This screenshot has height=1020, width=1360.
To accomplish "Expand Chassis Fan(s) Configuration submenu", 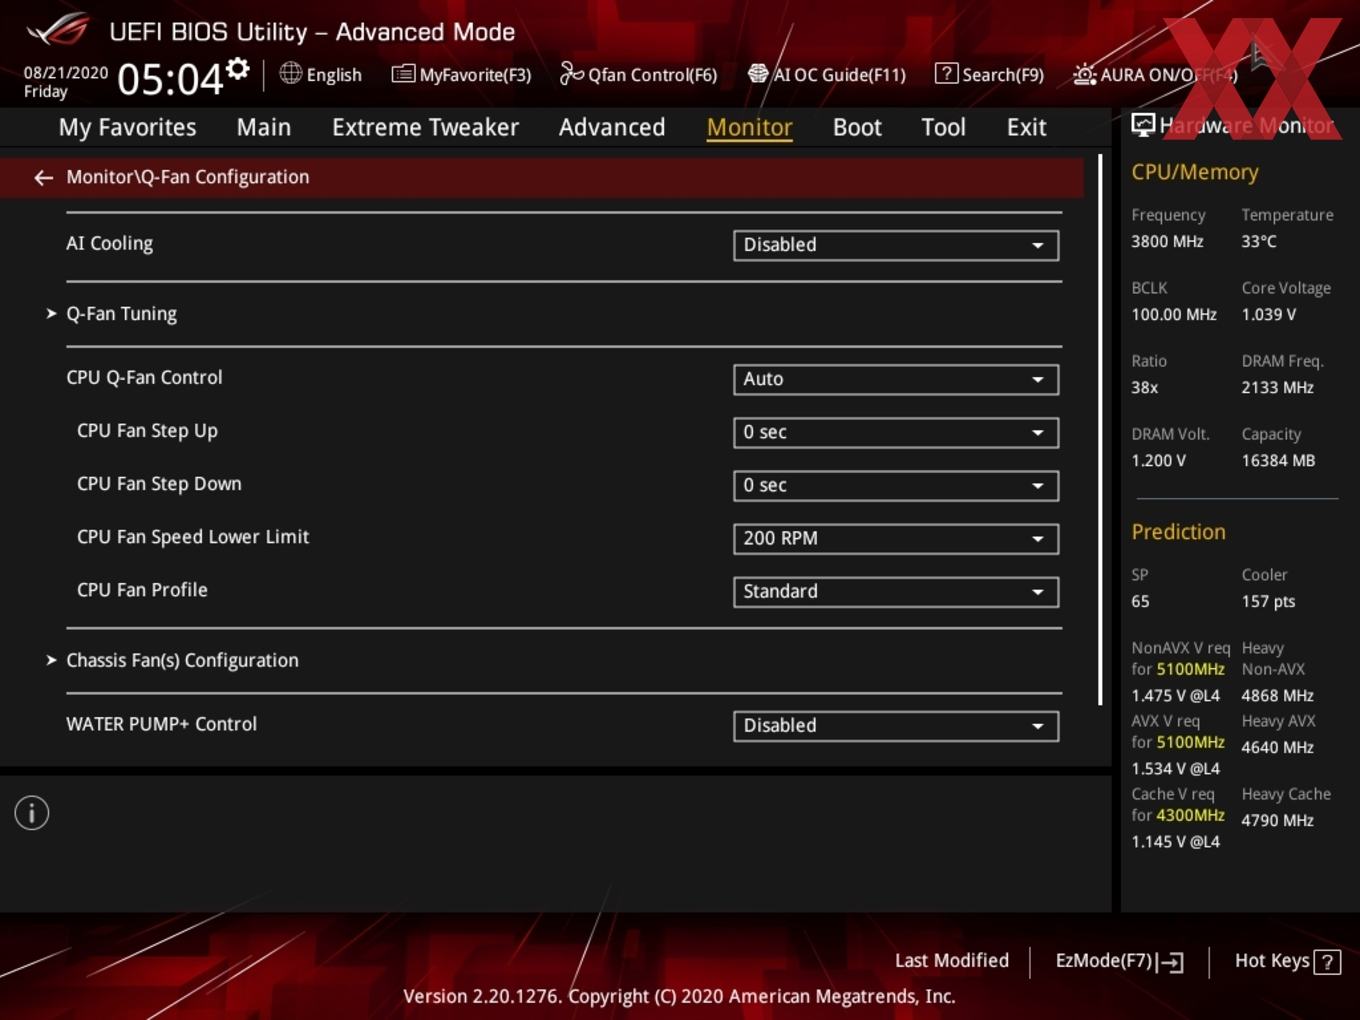I will 182,660.
